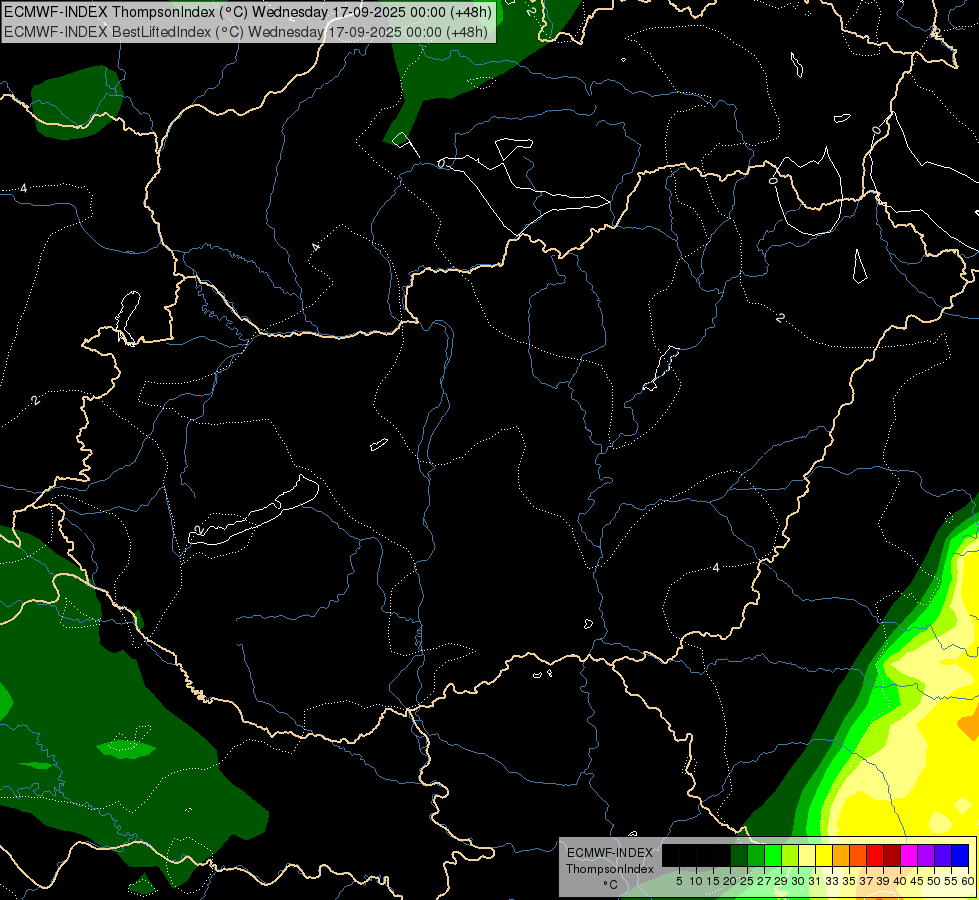Screen dimensions: 979x900
Task: Click the legend scale value '40'
Action: 900,881
